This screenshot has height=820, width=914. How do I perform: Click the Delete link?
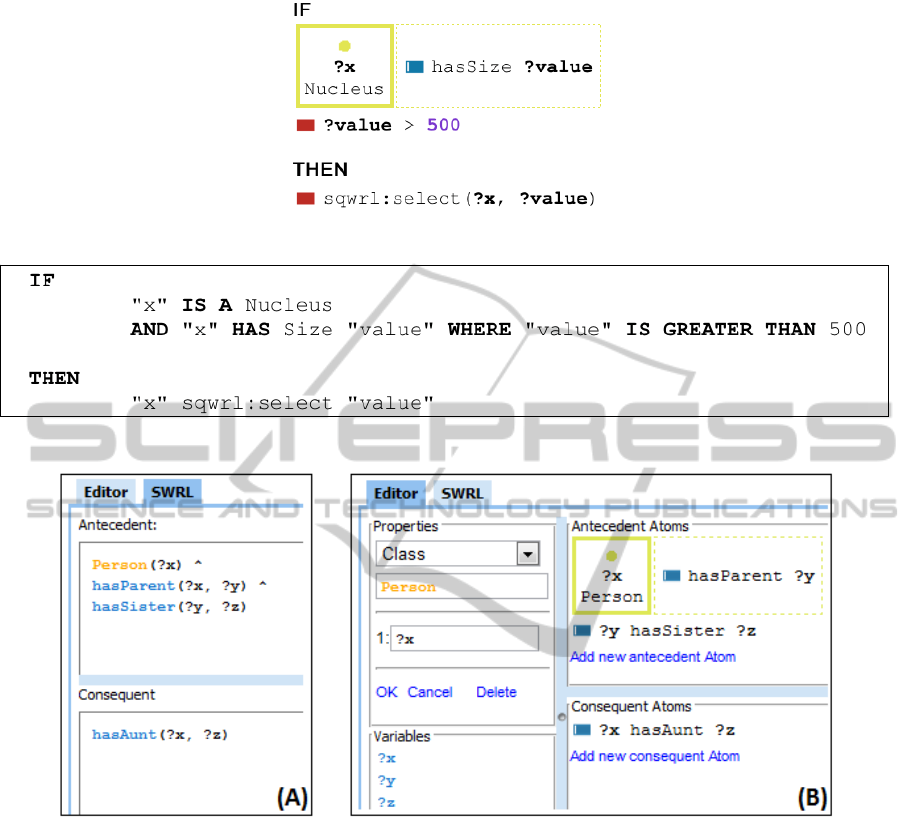tap(496, 692)
